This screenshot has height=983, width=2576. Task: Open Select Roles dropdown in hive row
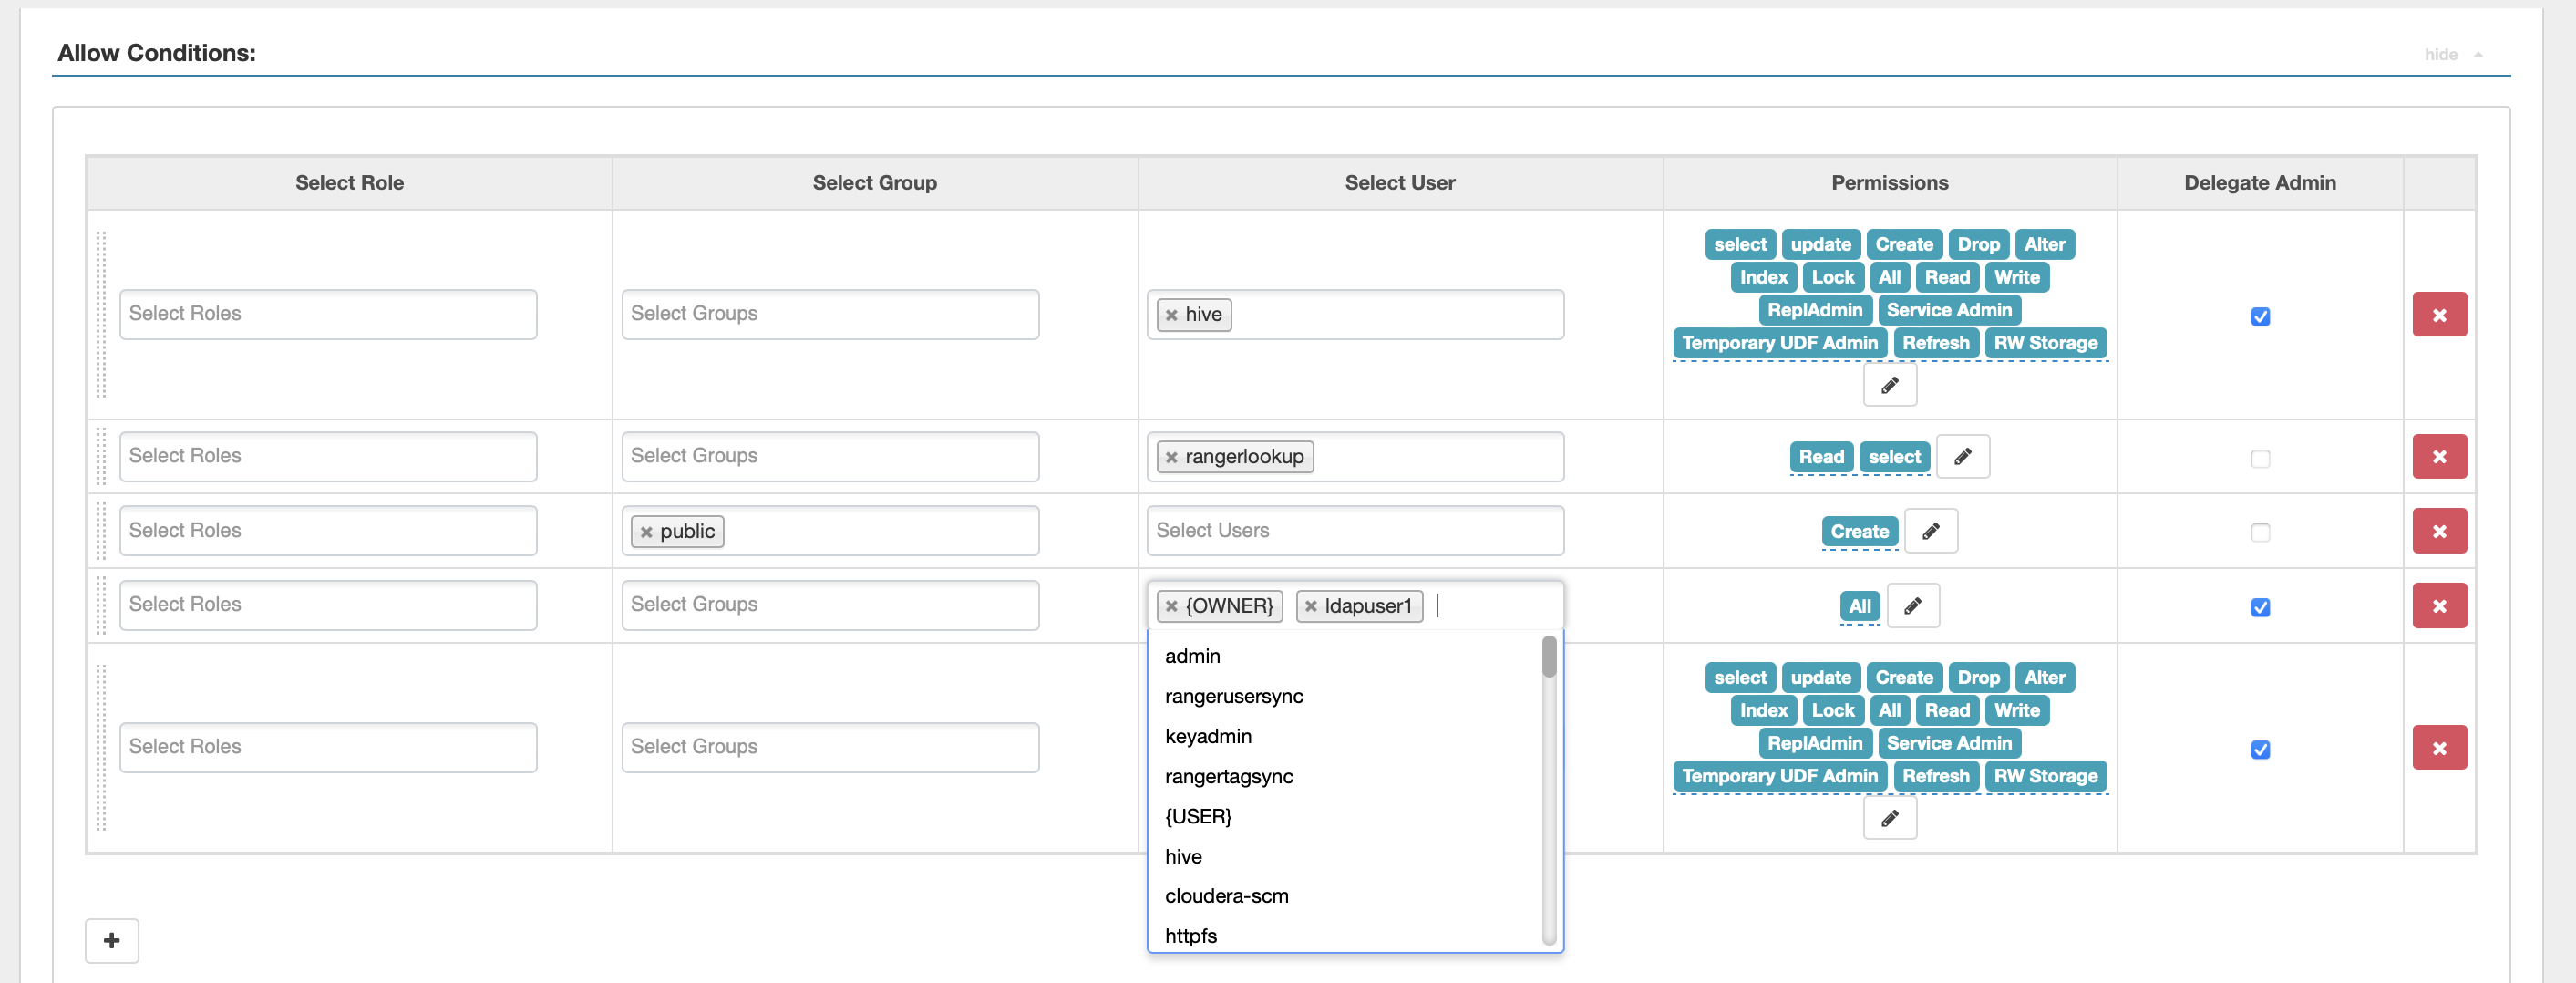coord(328,314)
